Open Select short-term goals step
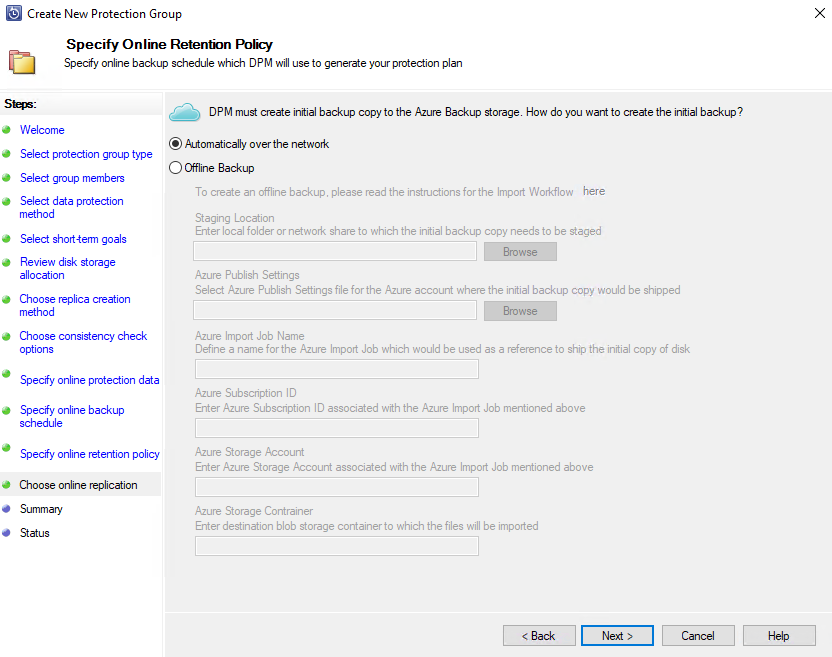The width and height of the screenshot is (832, 657). pyautogui.click(x=73, y=239)
